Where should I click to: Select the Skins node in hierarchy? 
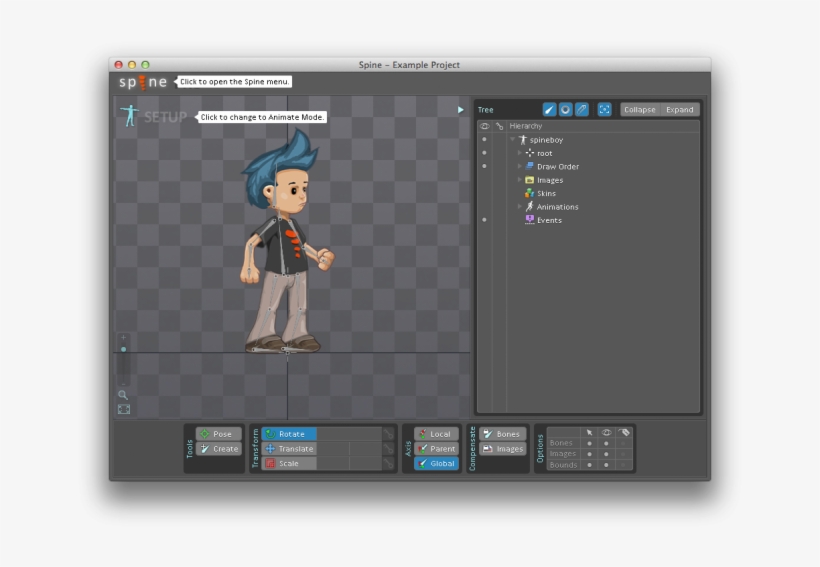(x=546, y=193)
